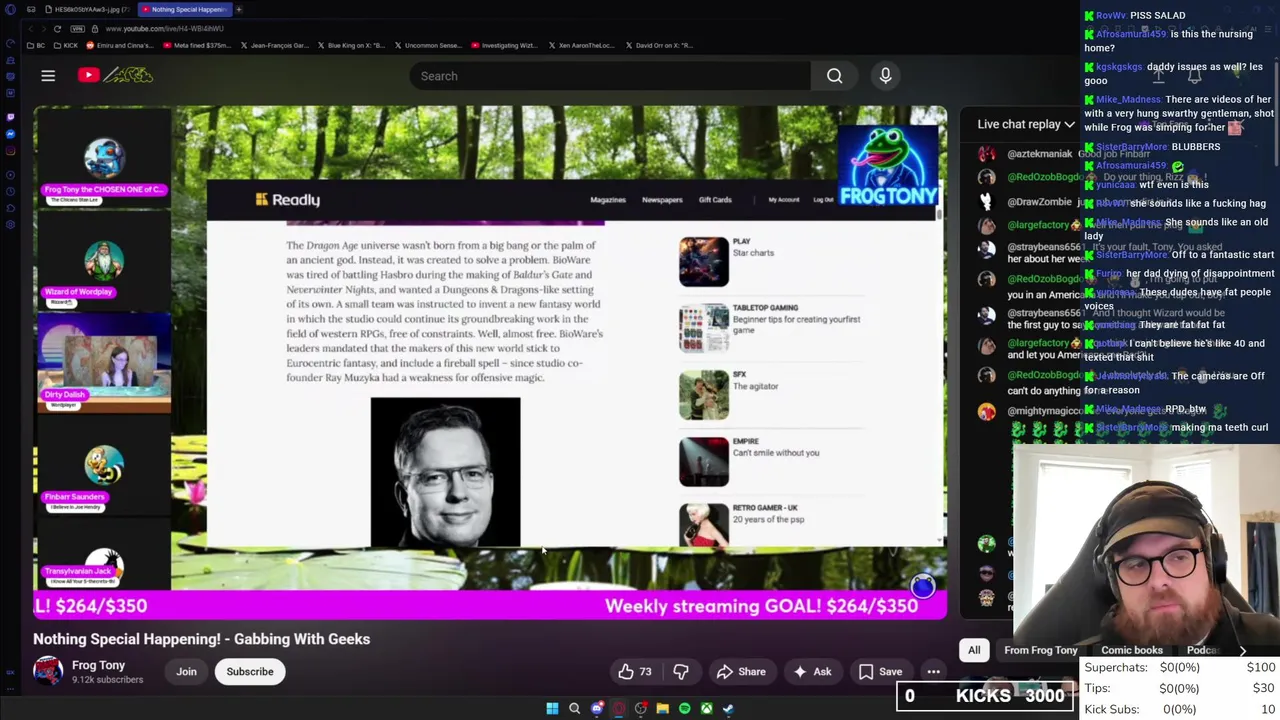This screenshot has width=1280, height=720.
Task: Click the Join button
Action: click(x=186, y=672)
